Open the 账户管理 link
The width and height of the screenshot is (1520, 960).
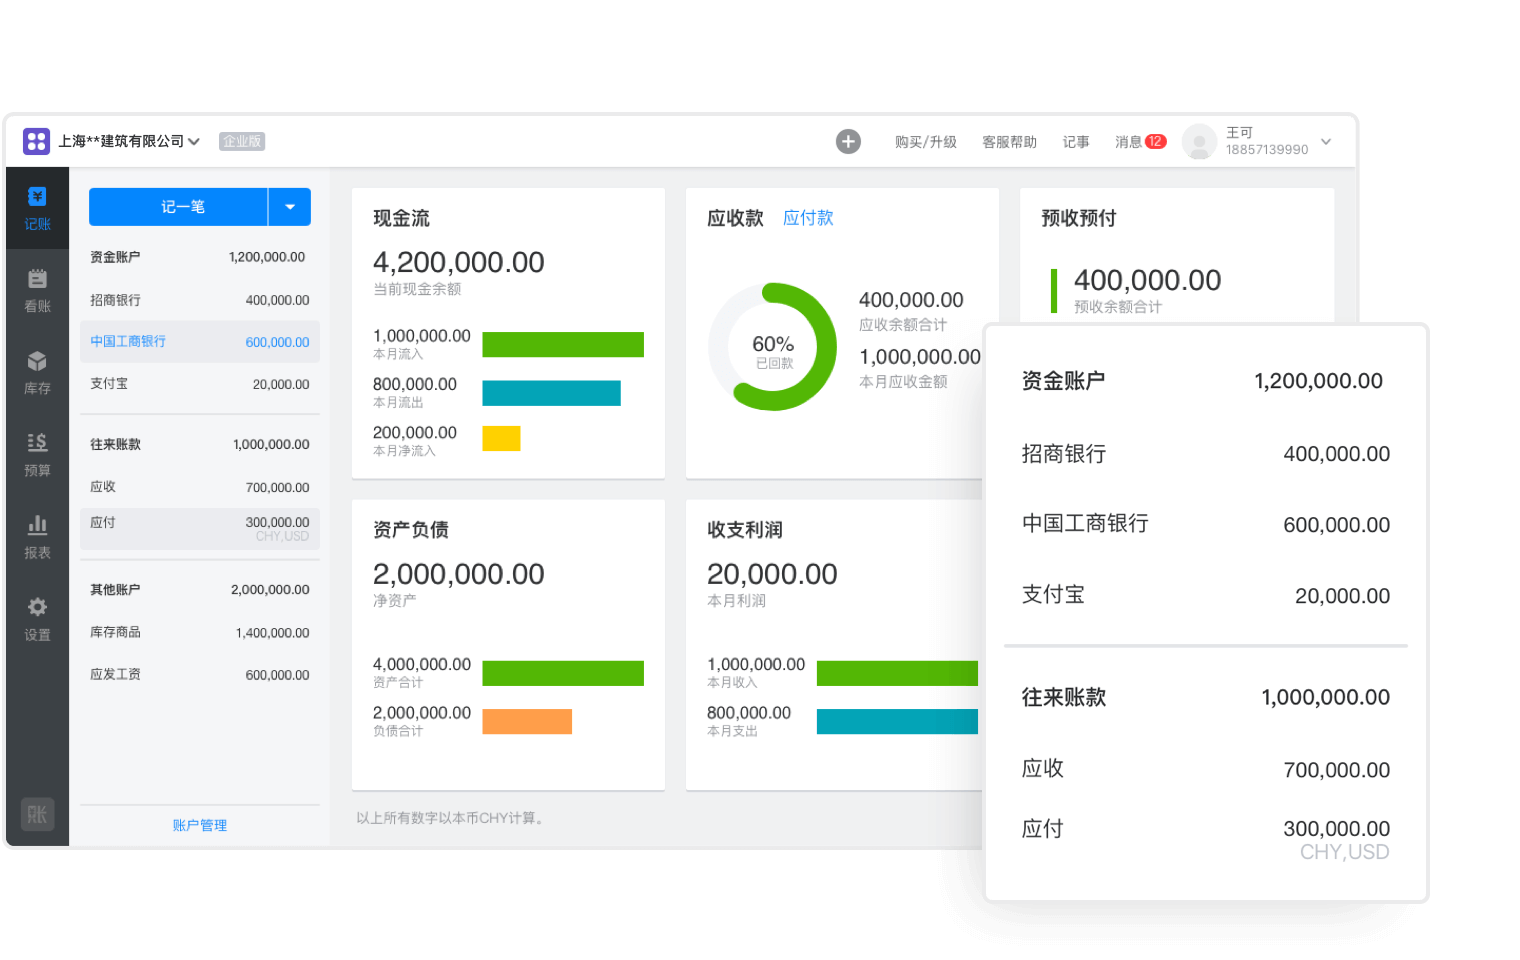pyautogui.click(x=200, y=825)
